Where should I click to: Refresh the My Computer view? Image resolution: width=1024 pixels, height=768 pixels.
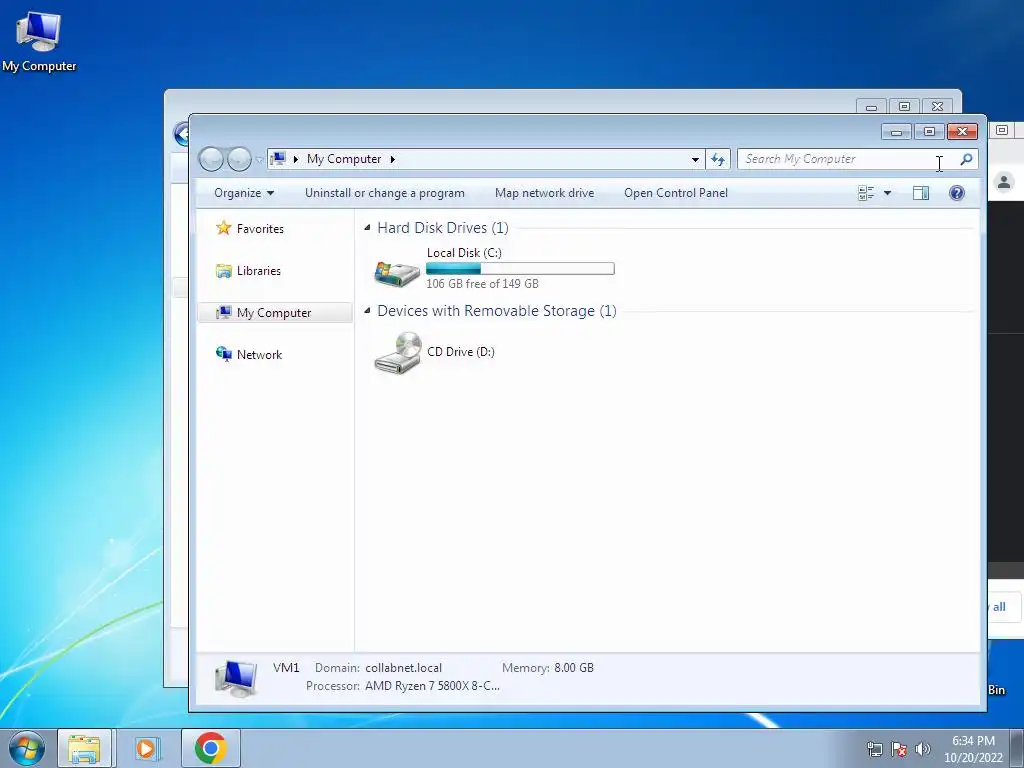coord(718,159)
